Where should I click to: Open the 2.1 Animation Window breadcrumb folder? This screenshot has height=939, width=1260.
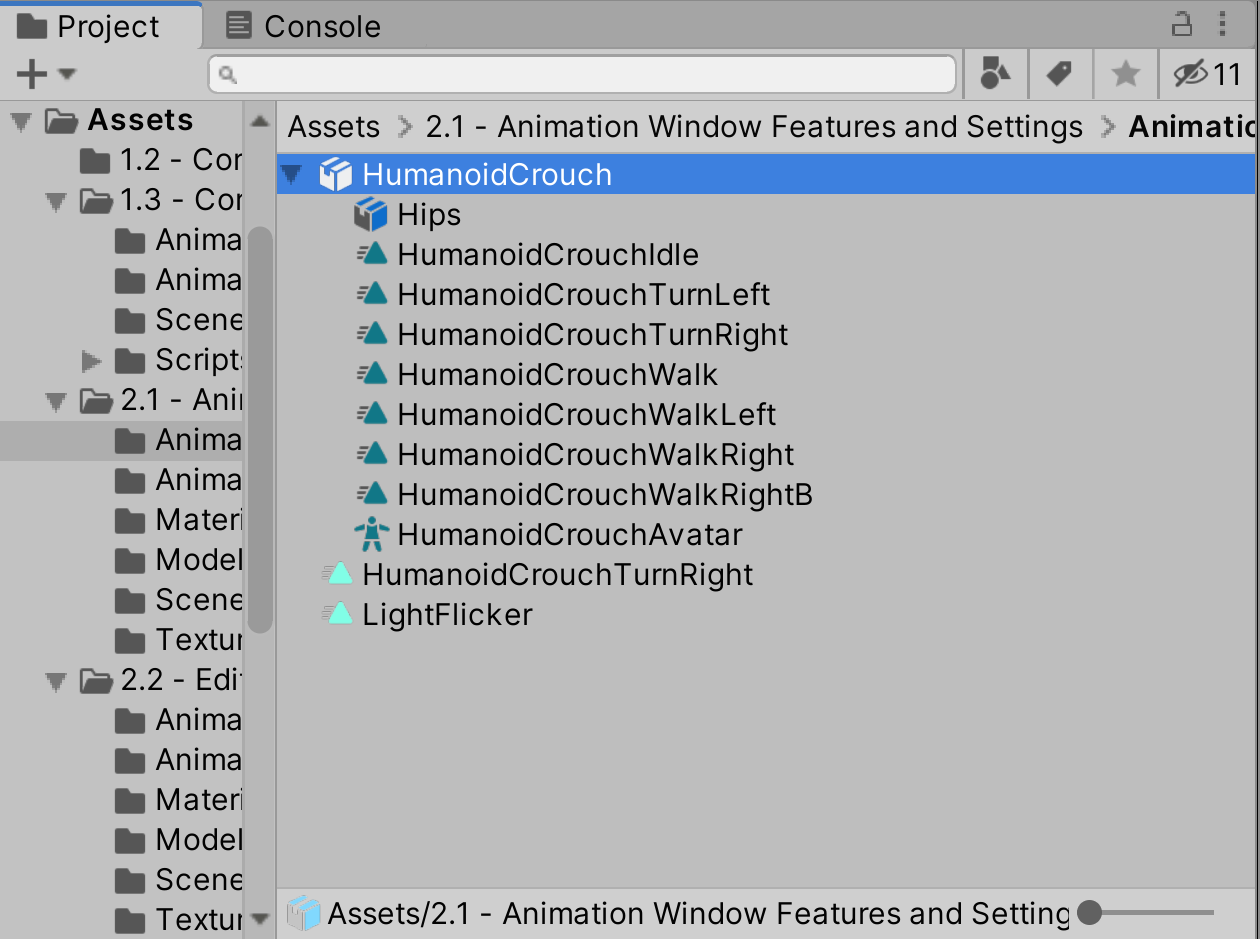coord(754,127)
